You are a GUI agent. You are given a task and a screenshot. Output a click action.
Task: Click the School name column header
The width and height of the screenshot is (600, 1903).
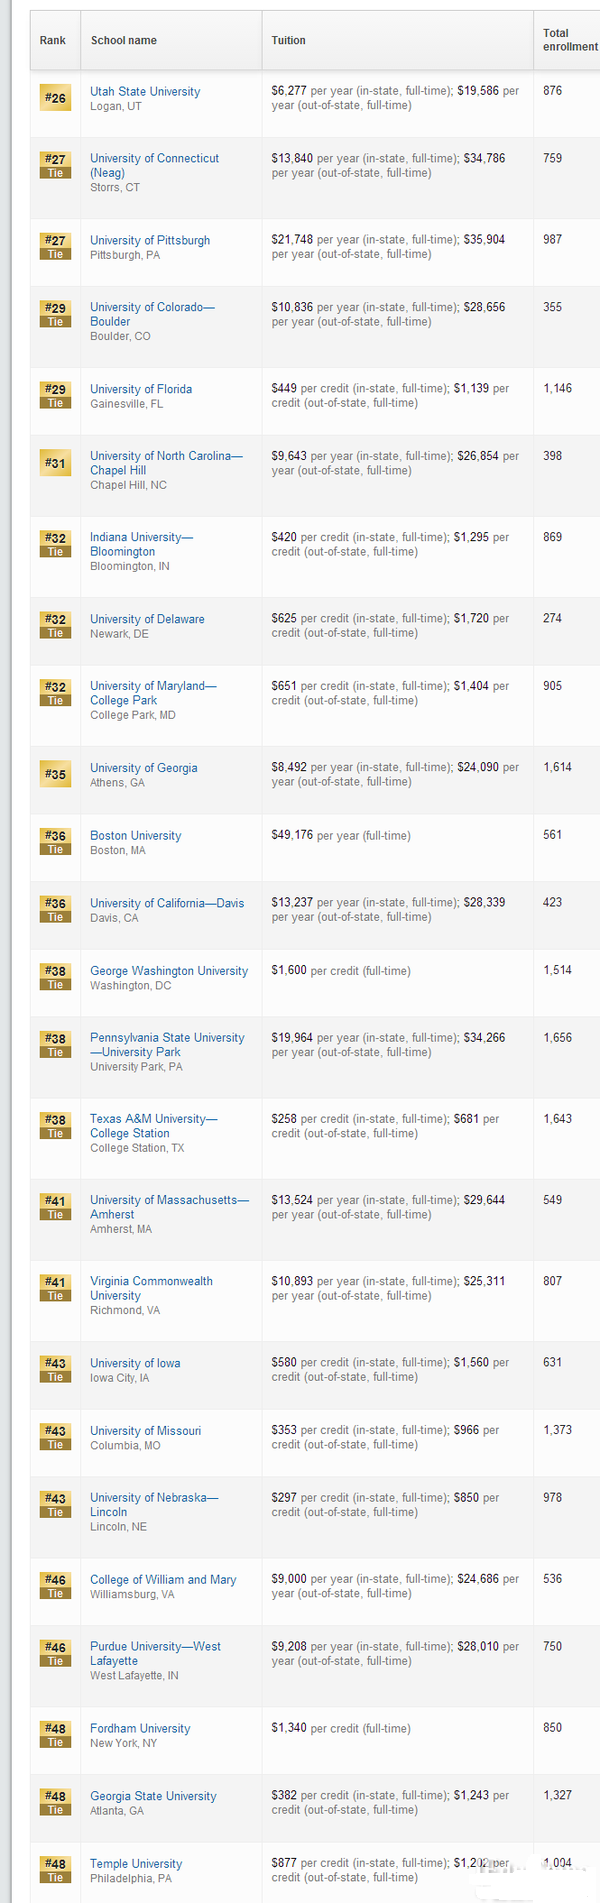click(x=123, y=41)
